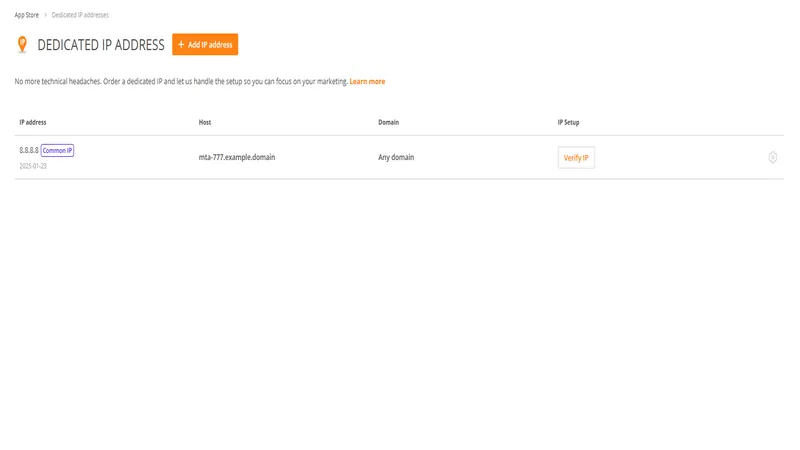Select the Domain column header
This screenshot has height=450, width=800.
(388, 122)
